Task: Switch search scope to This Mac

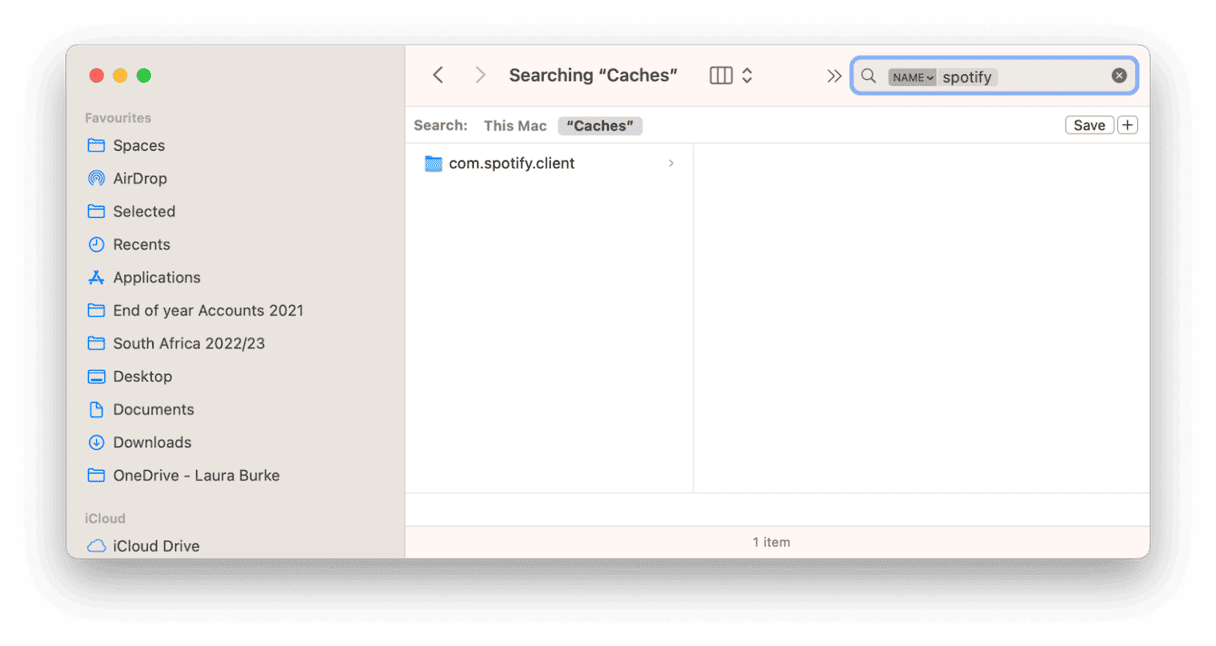Action: 514,125
